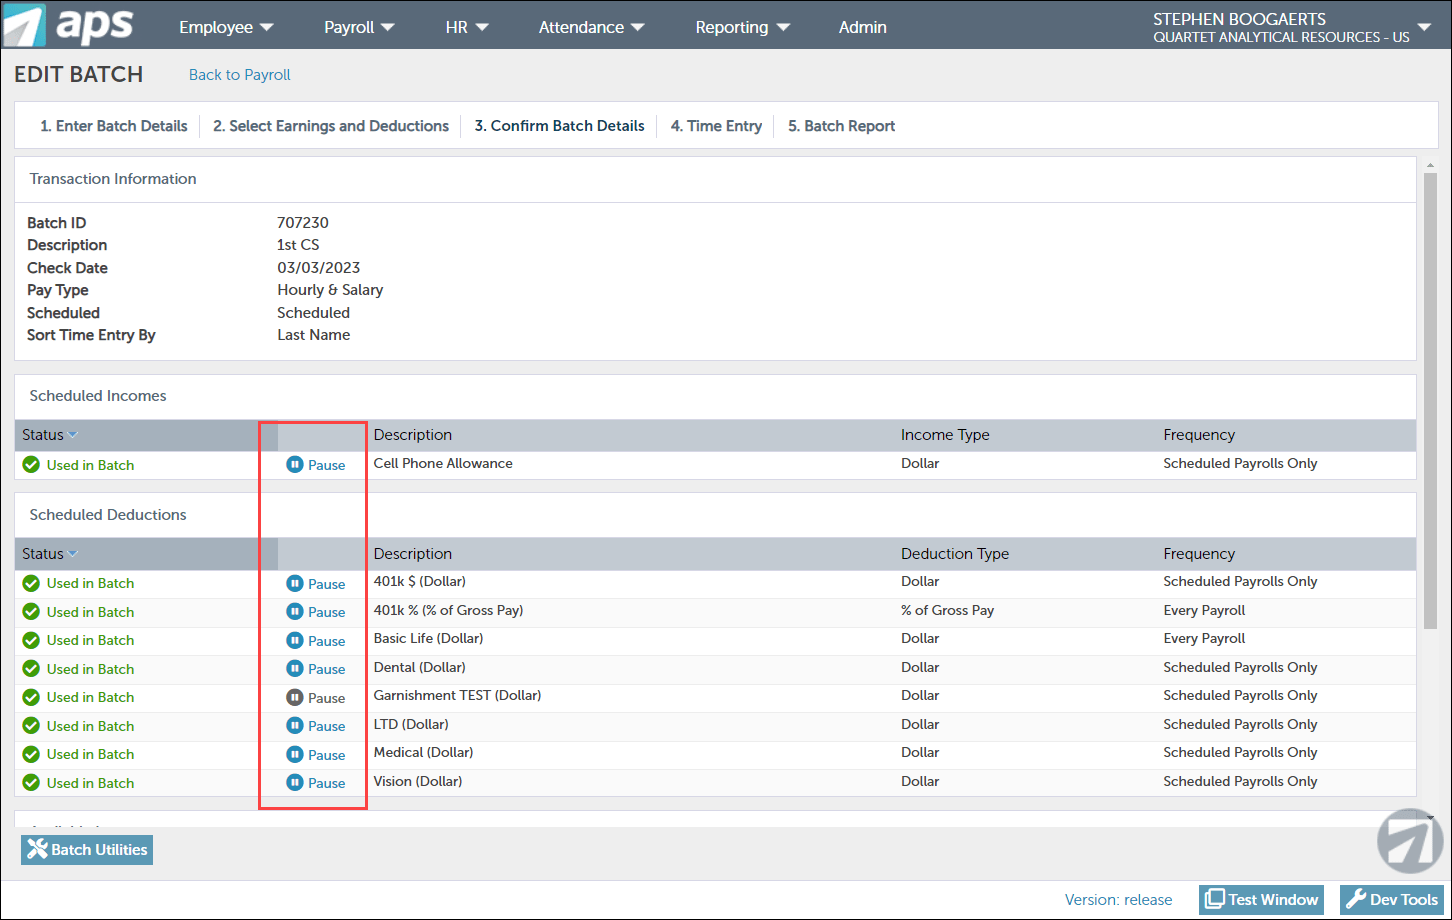1452x920 pixels.
Task: Go to the 4. Time Entry step
Action: coord(716,126)
